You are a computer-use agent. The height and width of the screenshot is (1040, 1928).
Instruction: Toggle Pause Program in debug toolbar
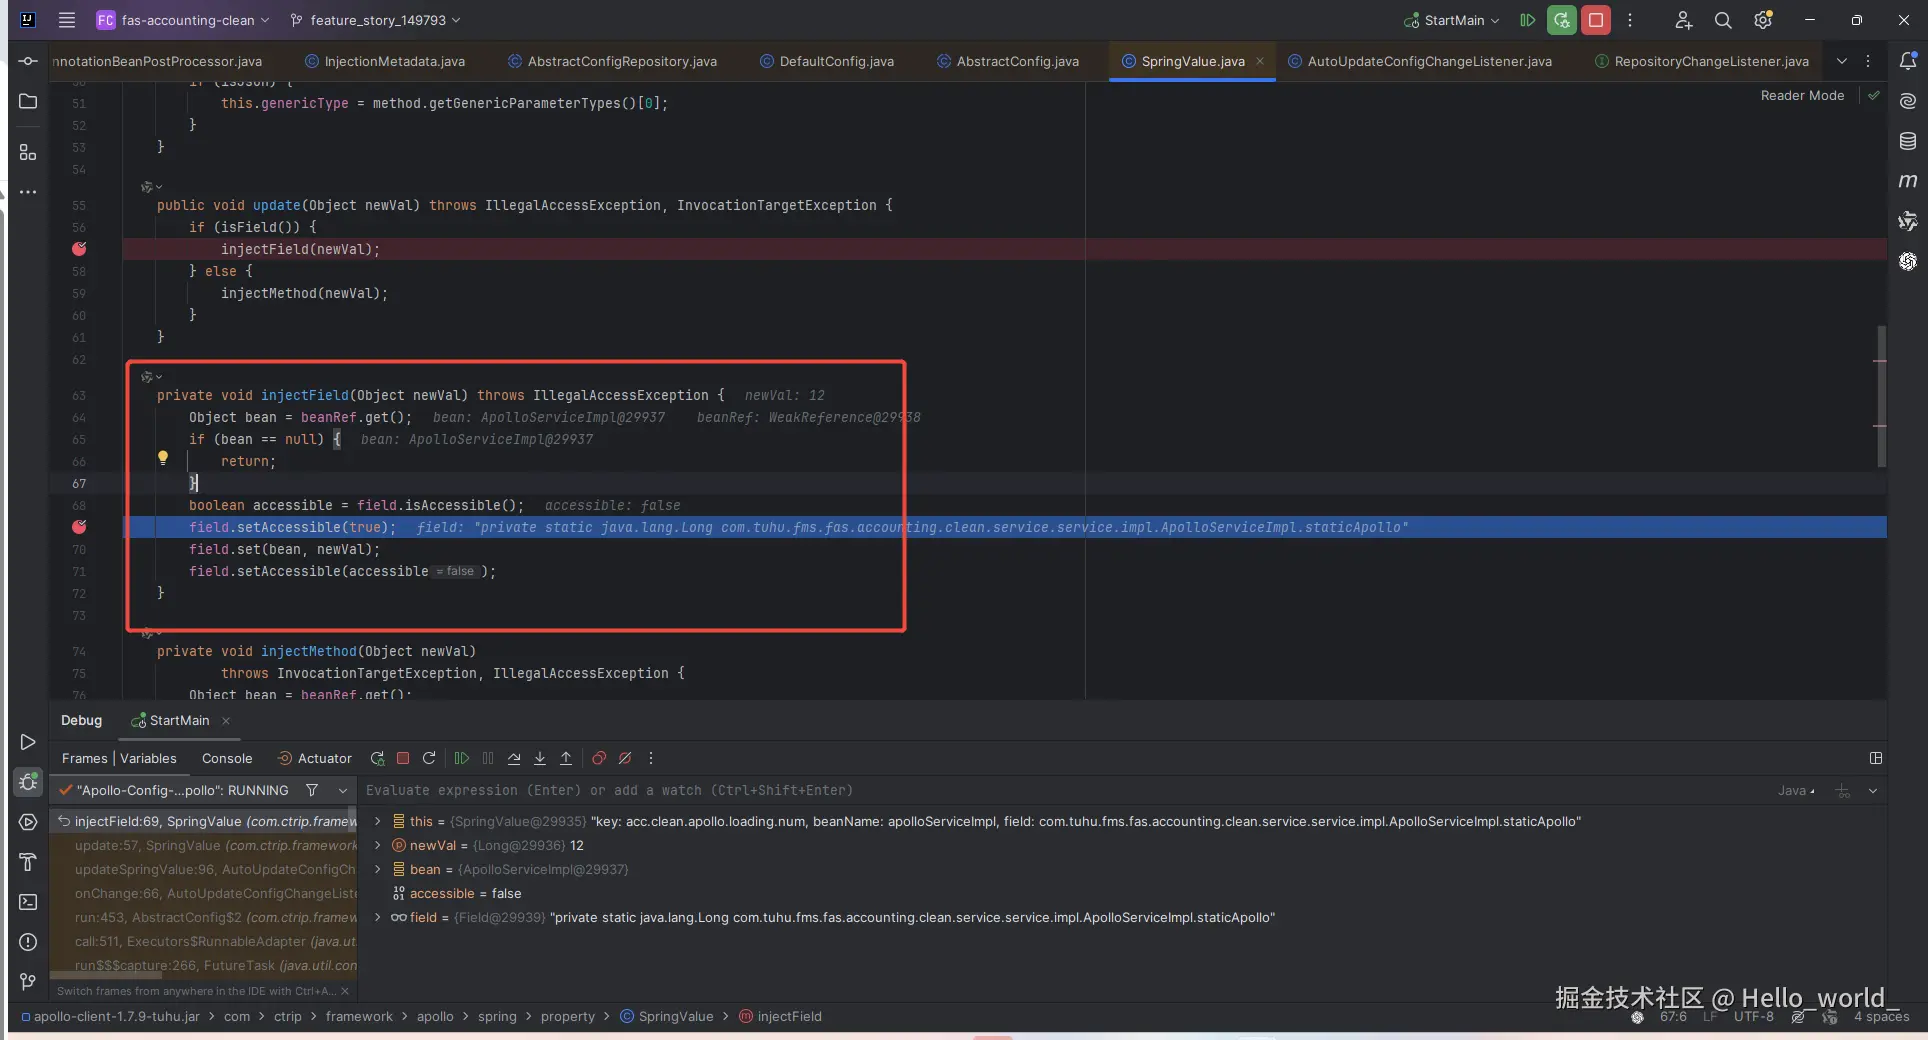click(488, 758)
